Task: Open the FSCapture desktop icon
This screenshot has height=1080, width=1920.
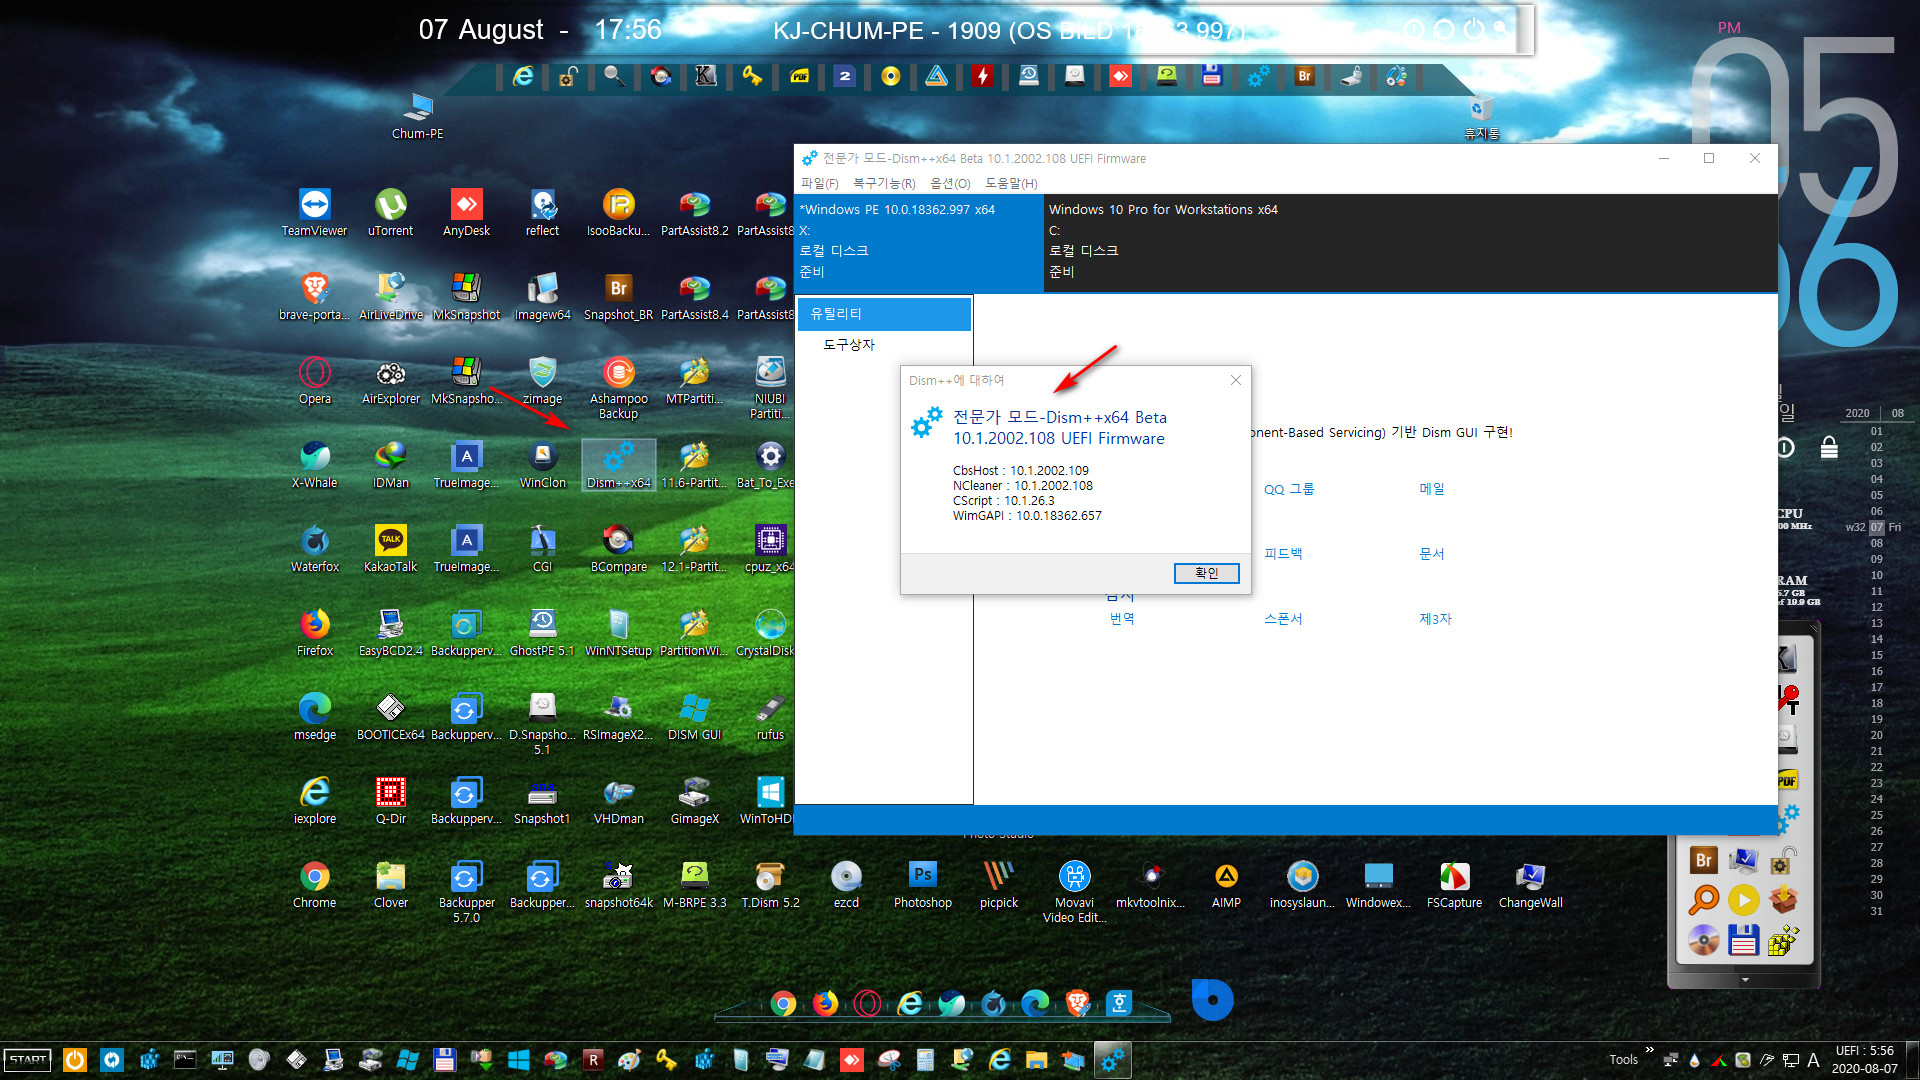Action: click(1454, 885)
